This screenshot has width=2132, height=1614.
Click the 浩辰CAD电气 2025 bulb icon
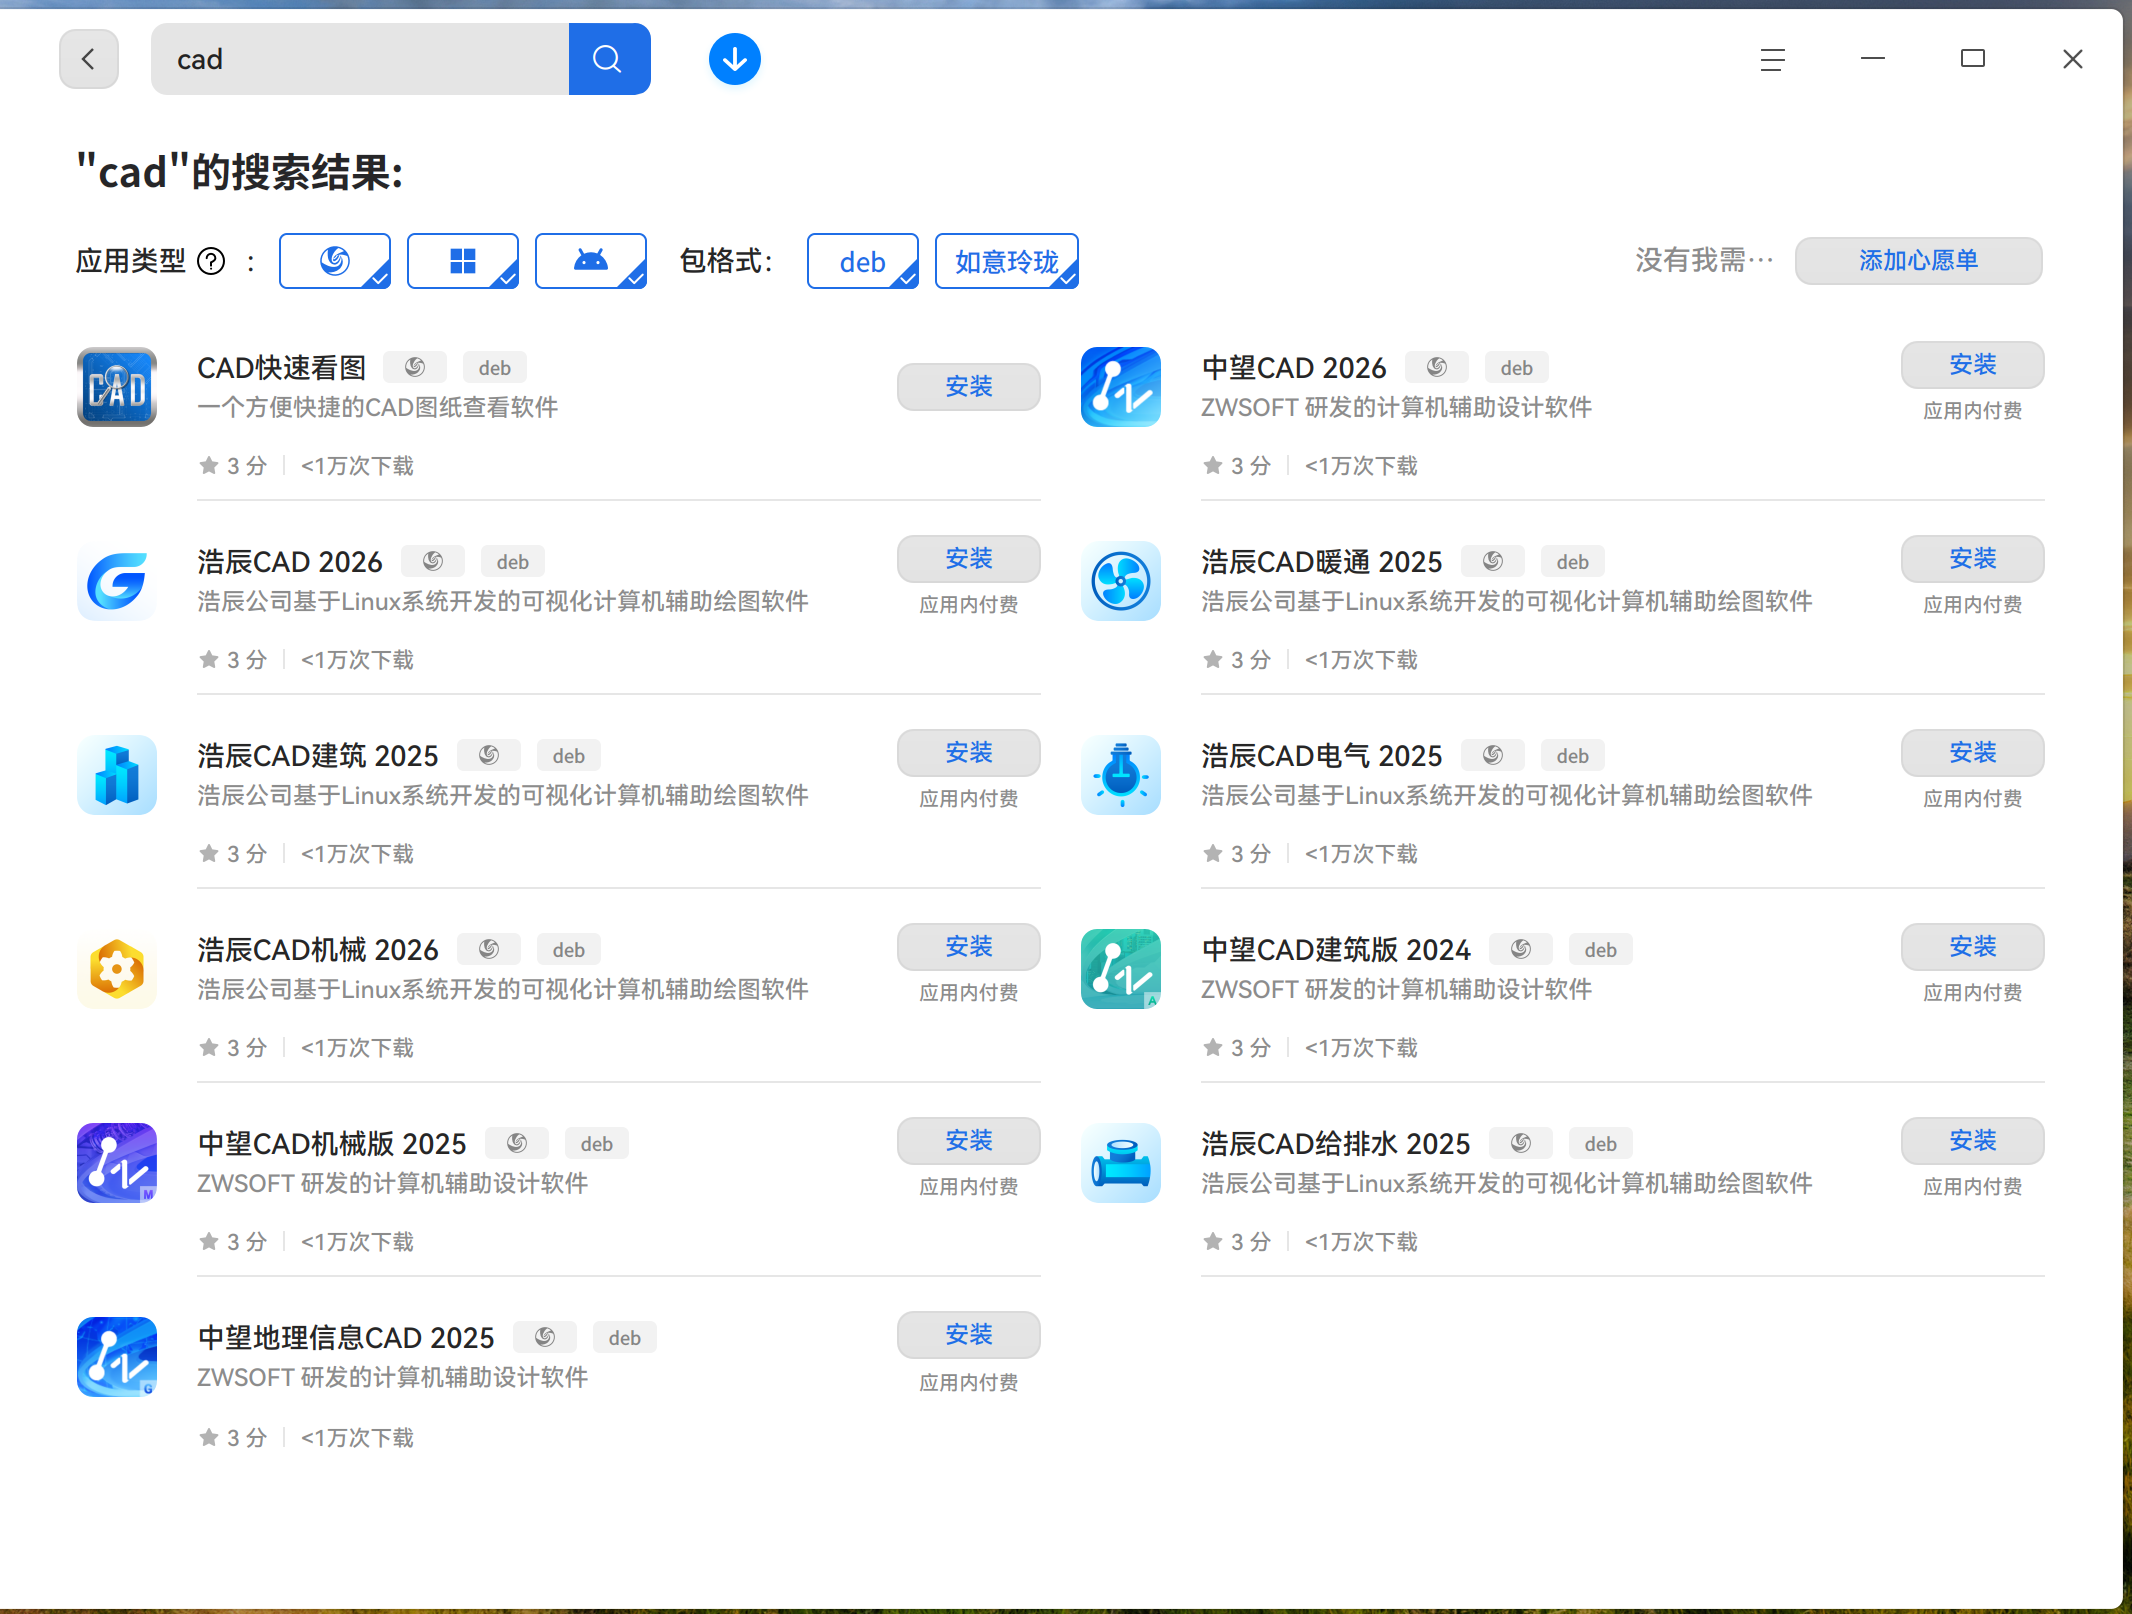point(1120,775)
